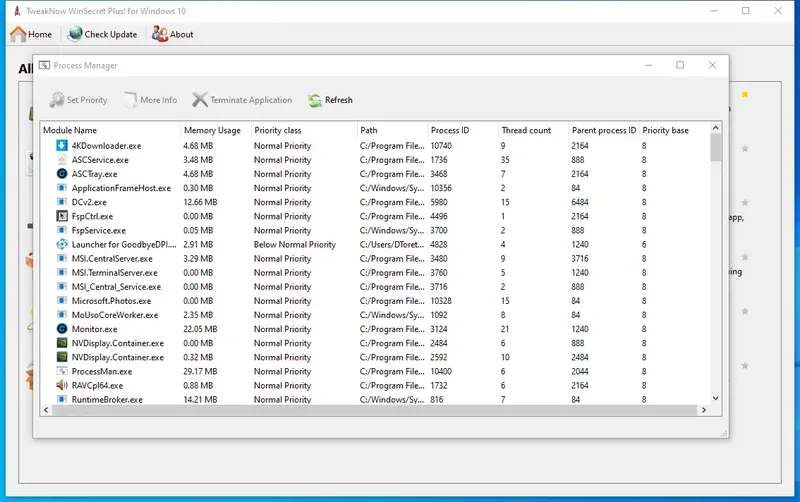
Task: Sort by Thread count column header
Action: 533,130
